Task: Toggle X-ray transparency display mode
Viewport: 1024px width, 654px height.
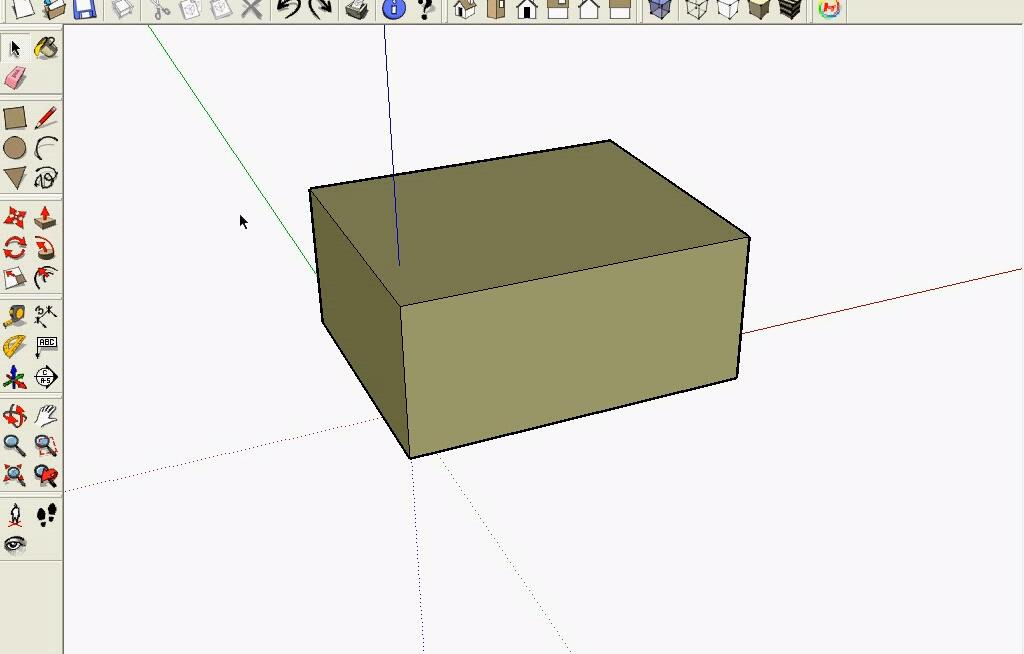Action: coord(659,10)
